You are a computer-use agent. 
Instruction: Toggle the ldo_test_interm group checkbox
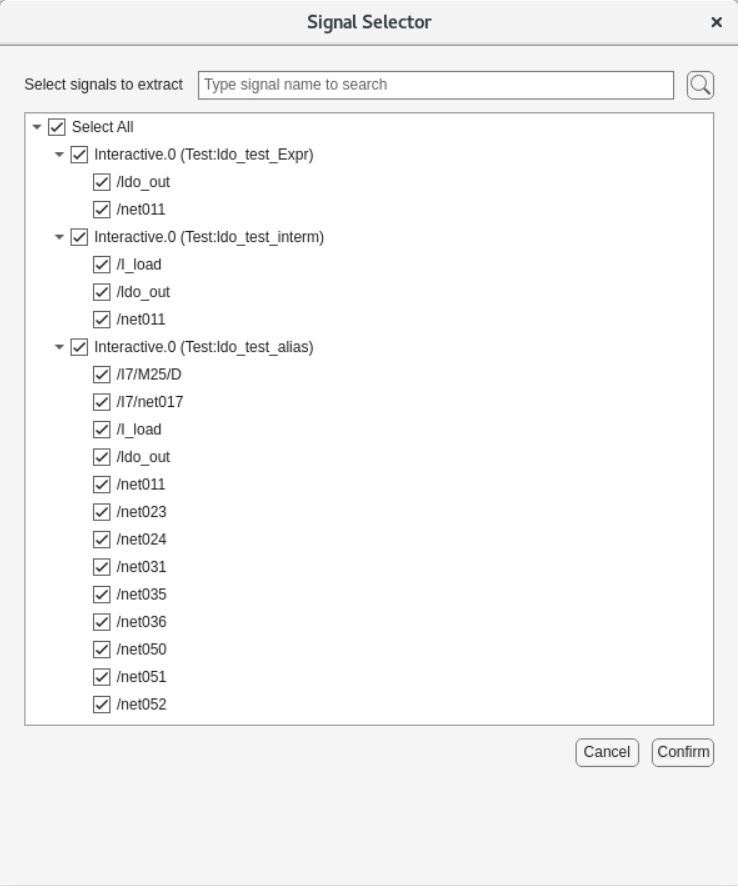coord(79,237)
